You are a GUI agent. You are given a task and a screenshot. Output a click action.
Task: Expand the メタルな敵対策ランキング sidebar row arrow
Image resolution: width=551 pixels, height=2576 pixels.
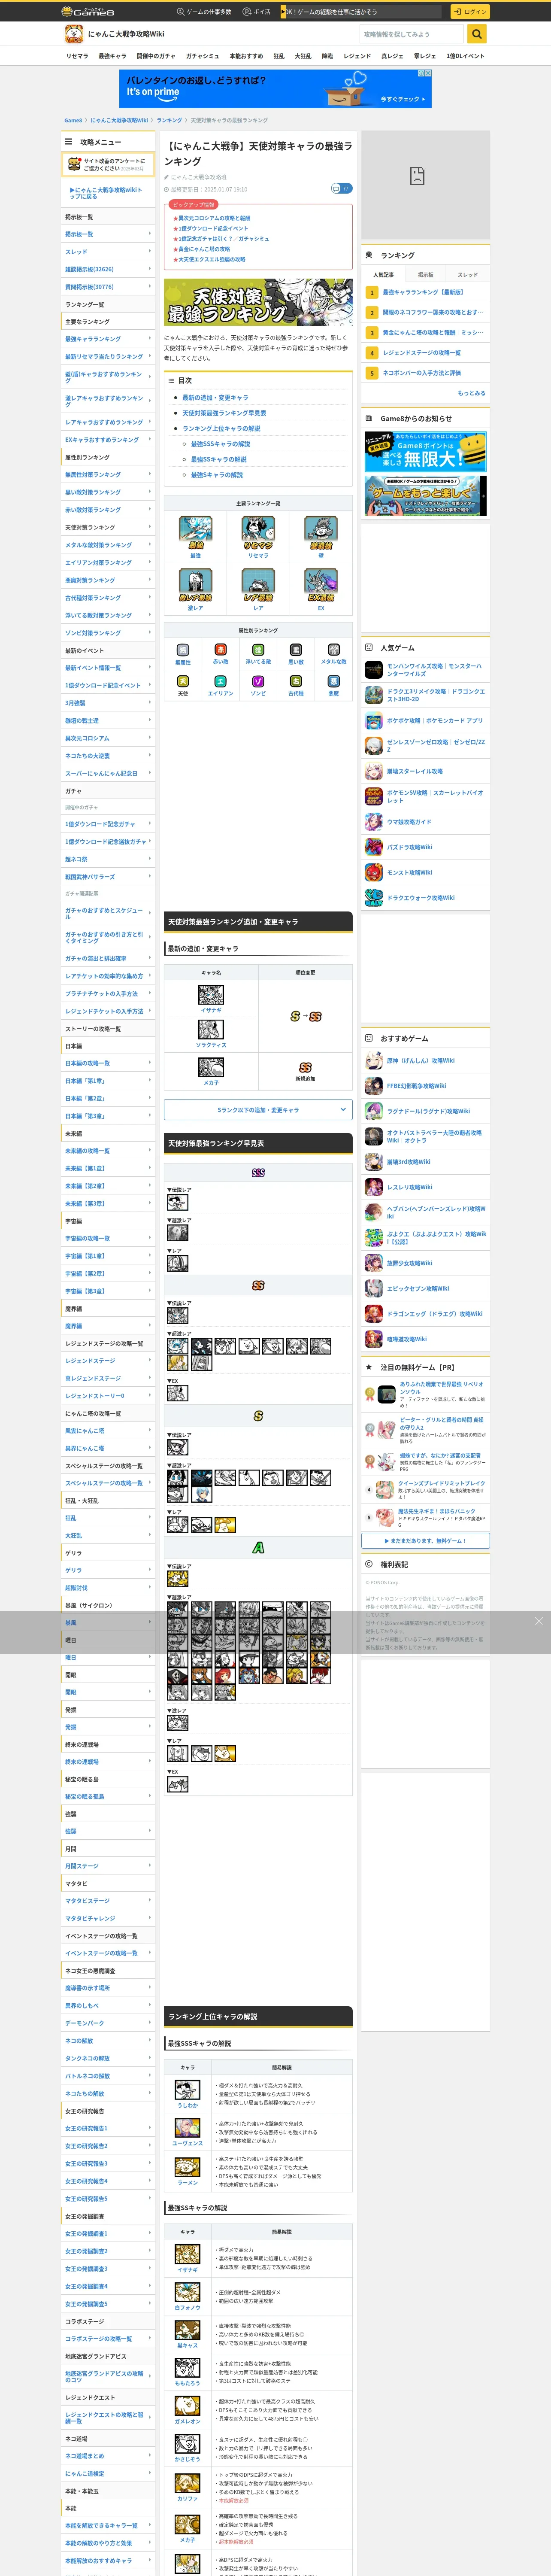(x=150, y=545)
